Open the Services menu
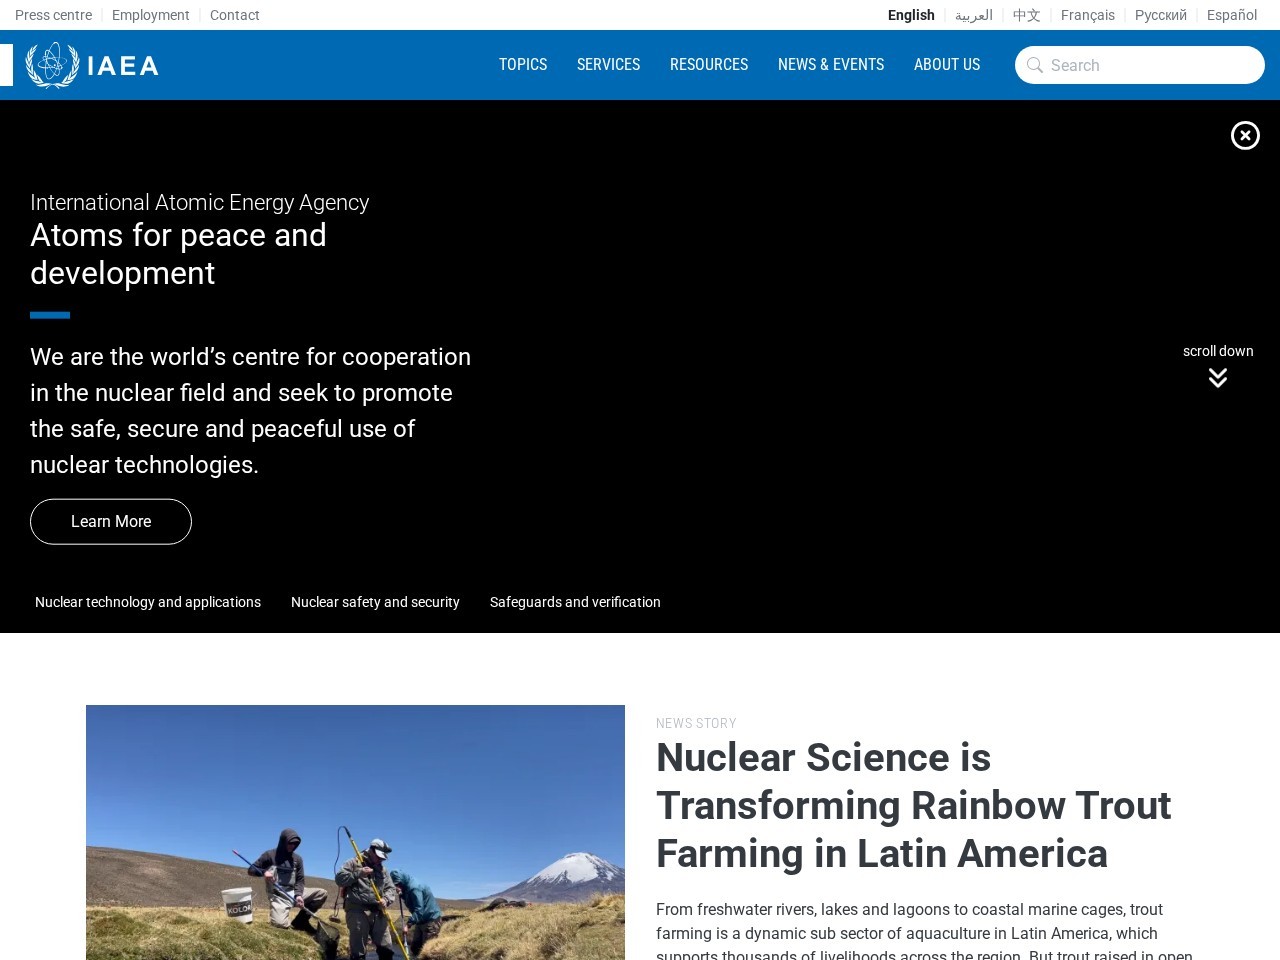 (608, 64)
